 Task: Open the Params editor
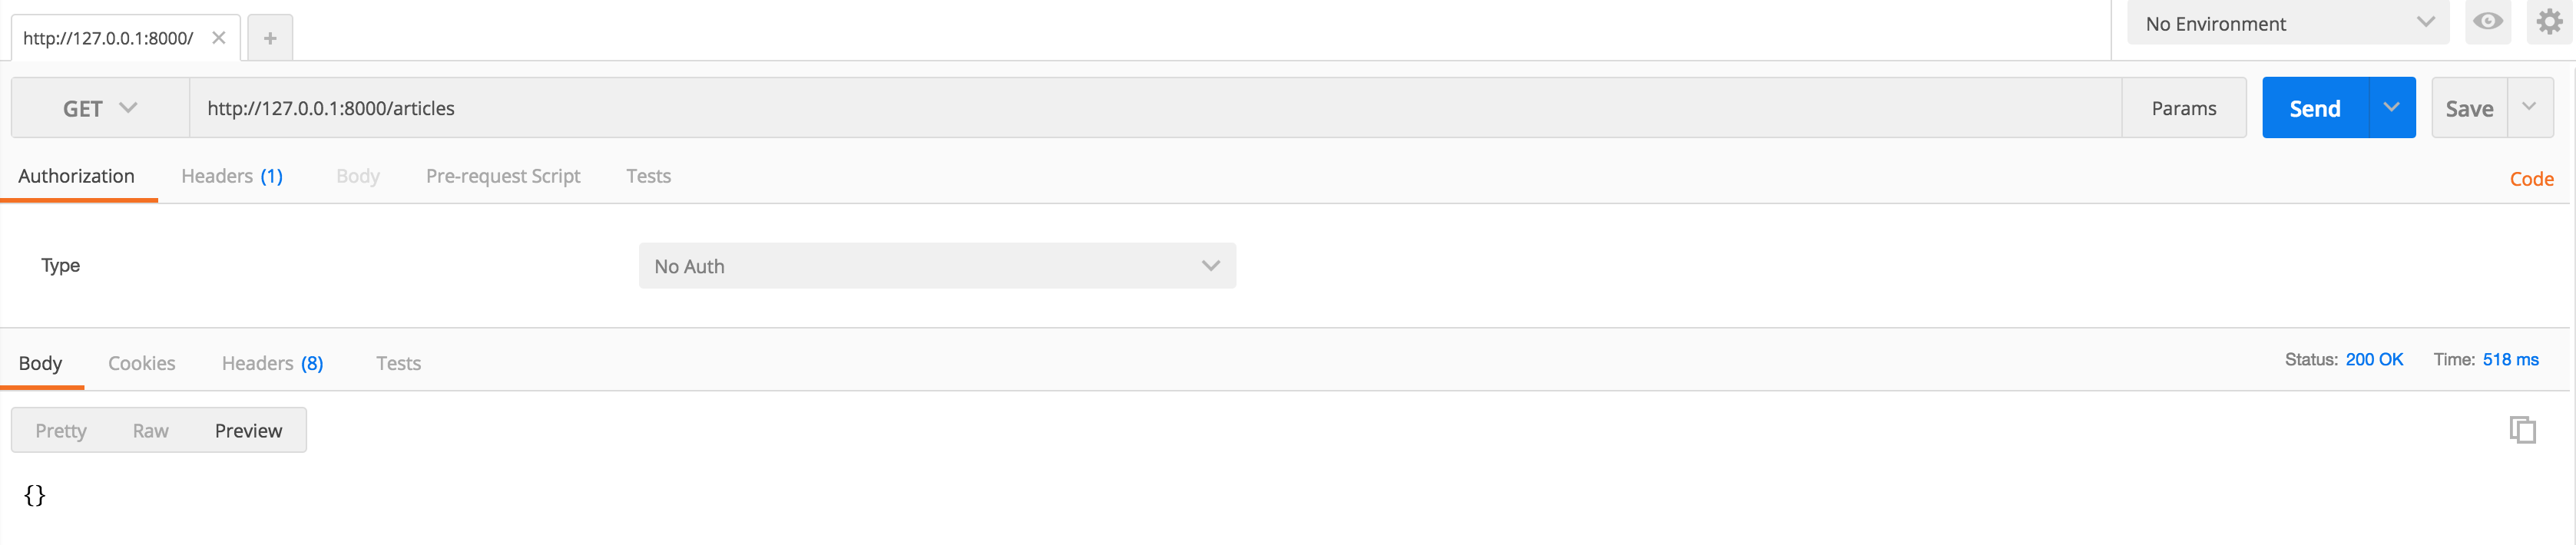(2184, 108)
